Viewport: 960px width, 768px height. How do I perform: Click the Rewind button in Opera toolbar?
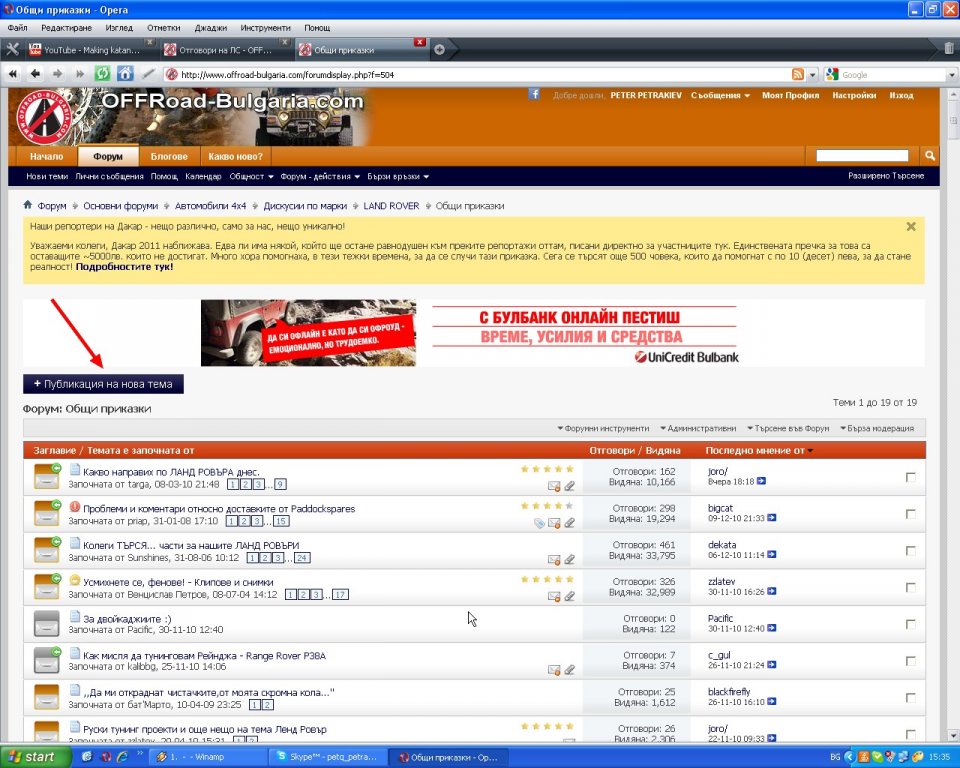click(12, 74)
